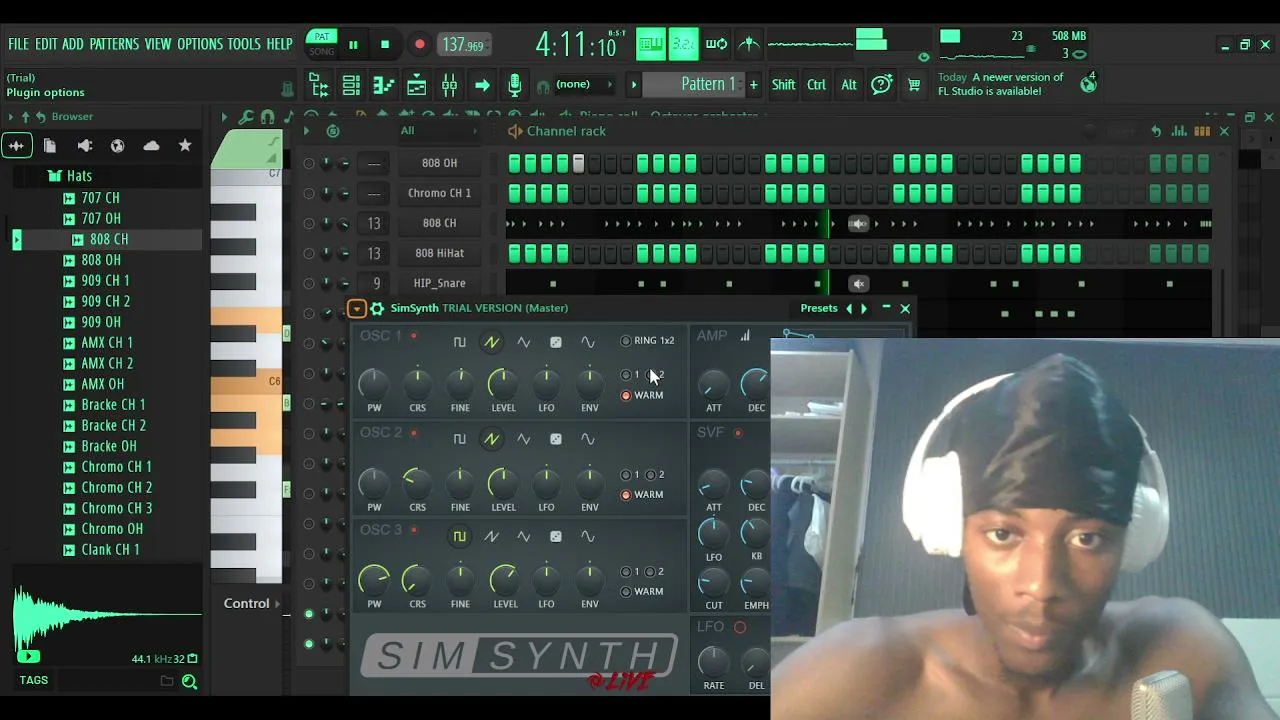The image size is (1280, 720).
Task: Expand the Pattern selector left arrow
Action: [x=633, y=84]
